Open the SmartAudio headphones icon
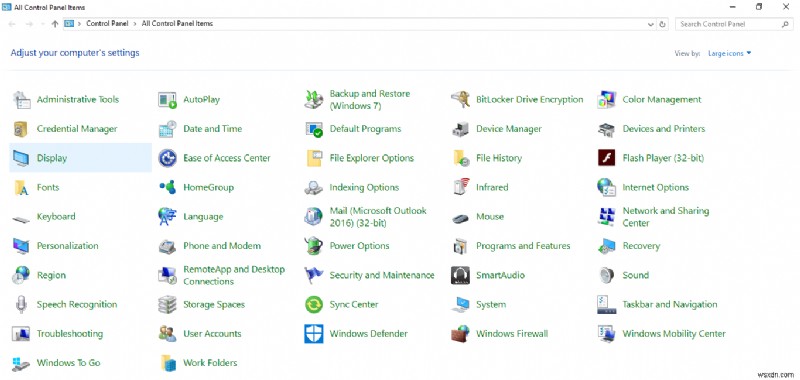 (460, 275)
